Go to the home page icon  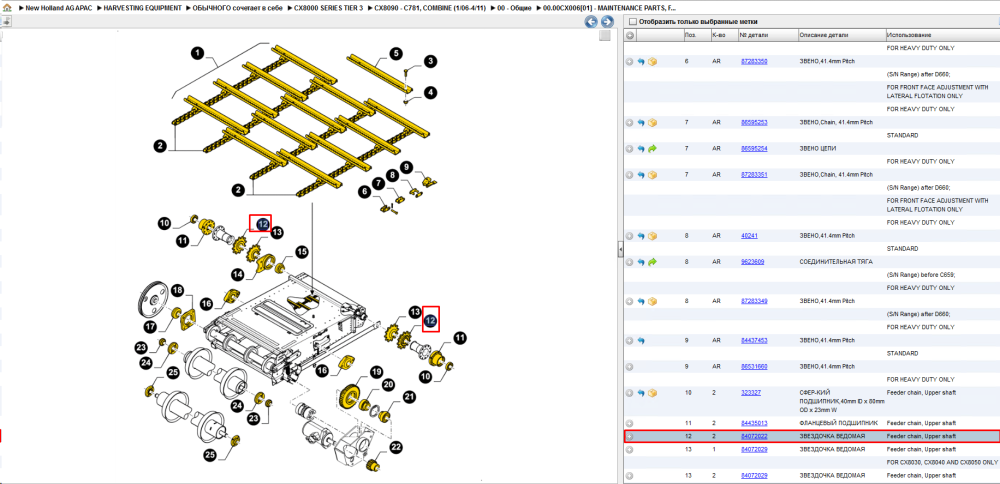8,8
